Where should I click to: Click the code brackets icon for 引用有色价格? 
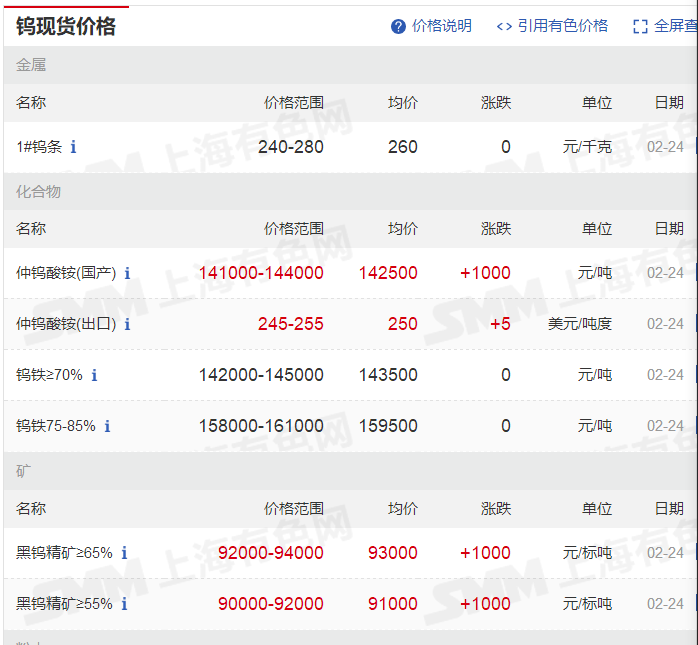pos(504,26)
